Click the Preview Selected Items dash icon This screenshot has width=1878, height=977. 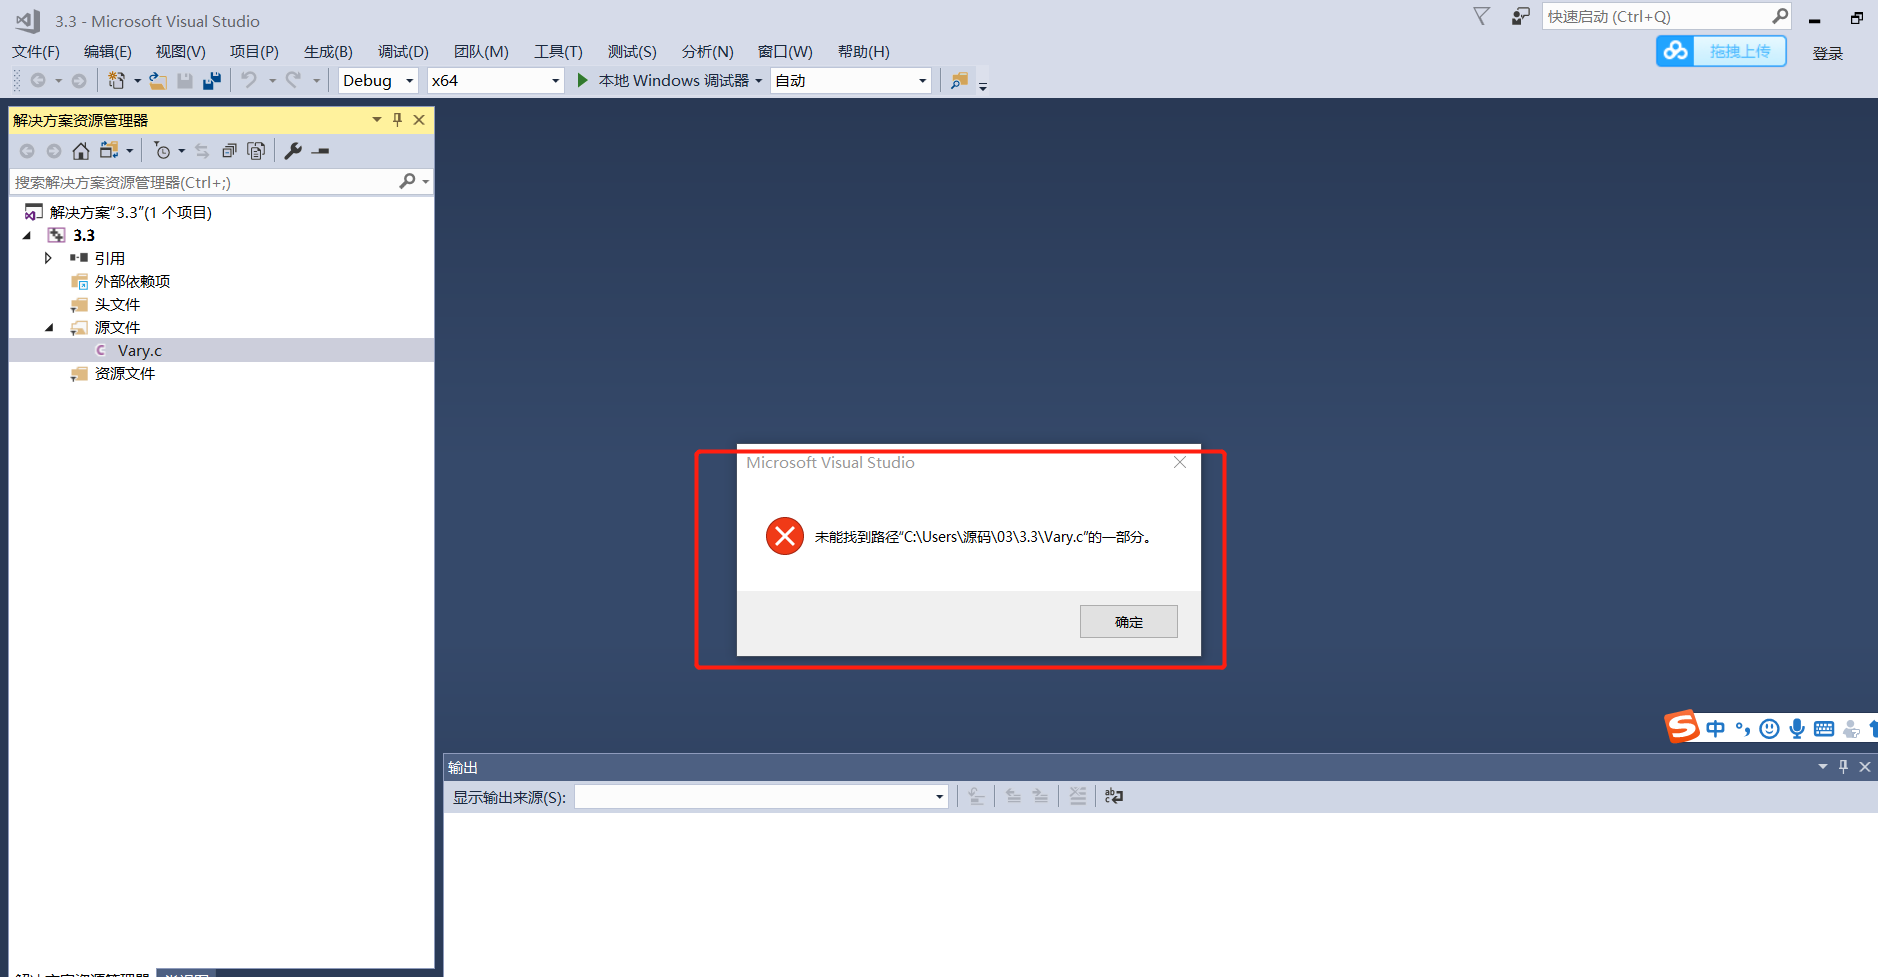pos(321,151)
